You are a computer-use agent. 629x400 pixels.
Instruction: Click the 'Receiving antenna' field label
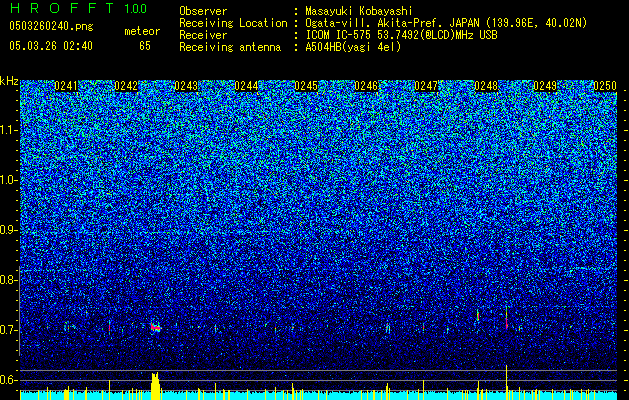click(x=230, y=47)
